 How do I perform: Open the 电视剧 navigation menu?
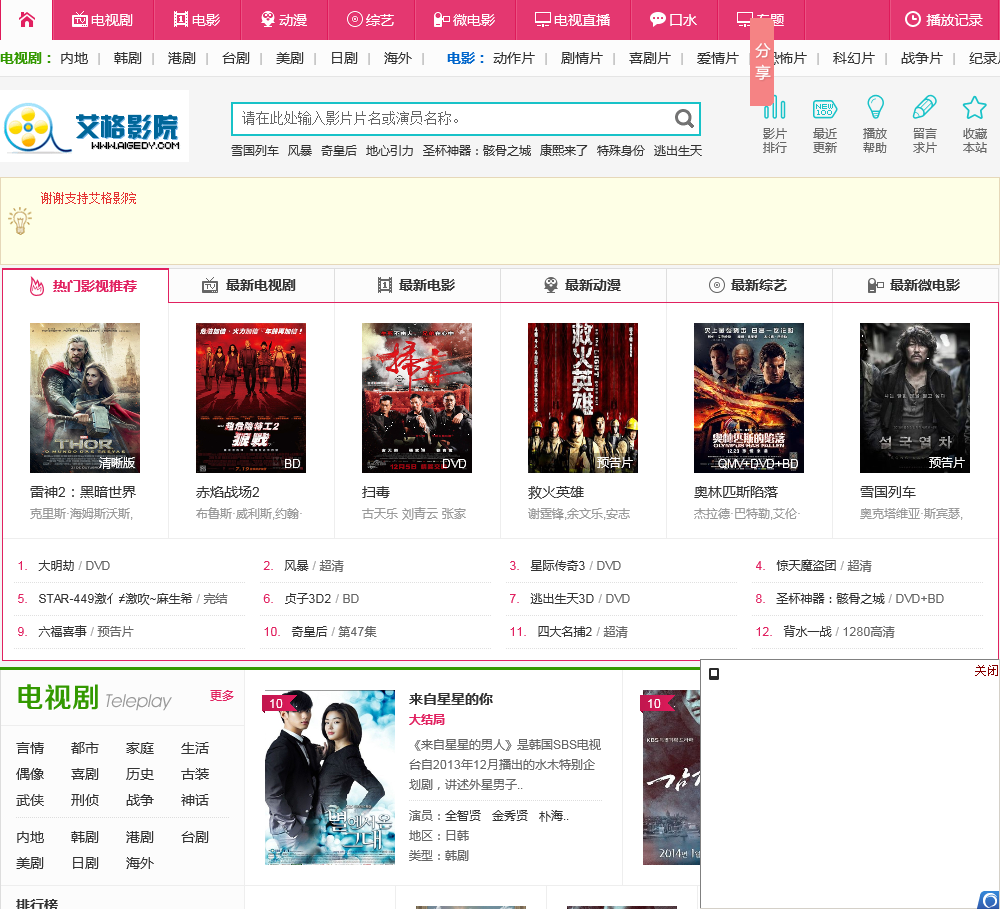(102, 20)
